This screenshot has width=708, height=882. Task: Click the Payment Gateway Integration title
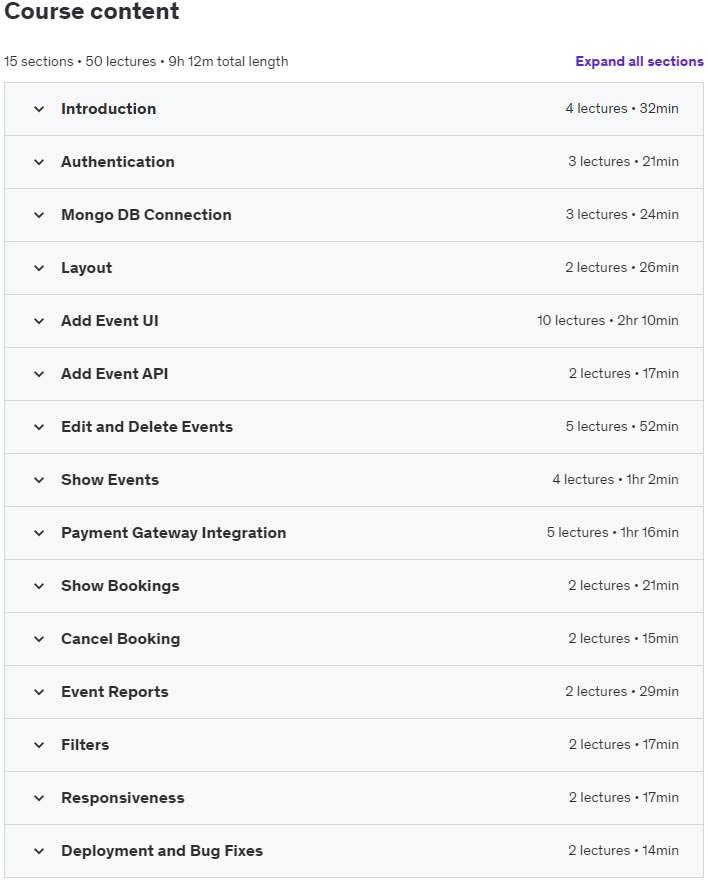(174, 533)
